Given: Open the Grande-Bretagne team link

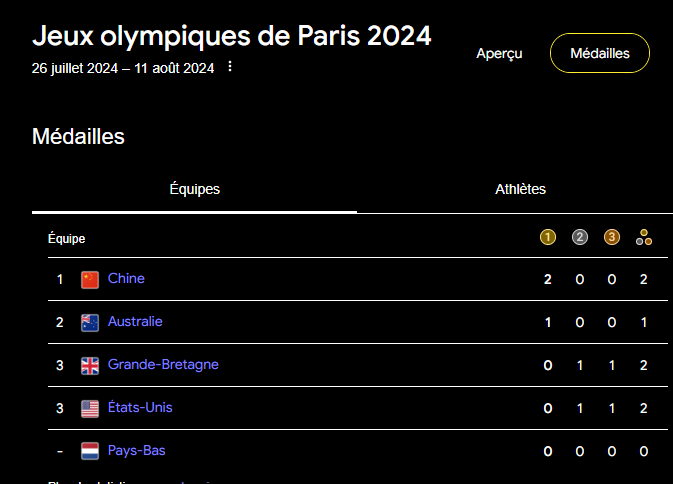Looking at the screenshot, I should (163, 364).
